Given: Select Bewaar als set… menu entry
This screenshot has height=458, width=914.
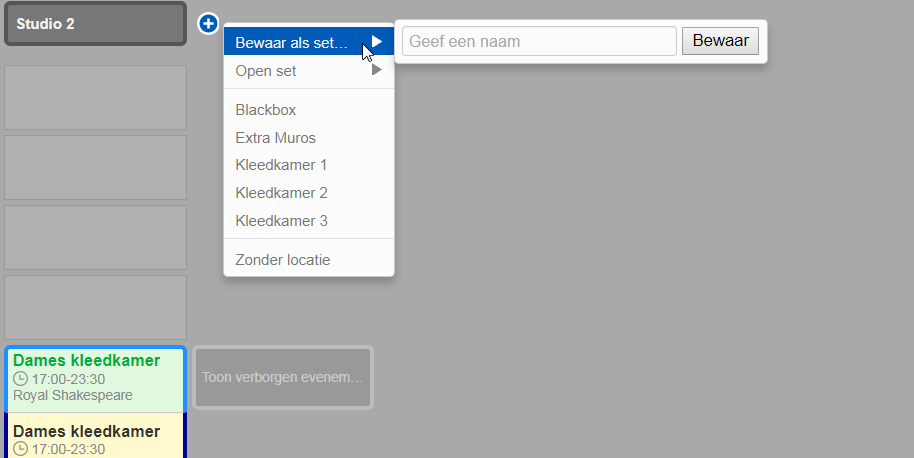Looking at the screenshot, I should [292, 42].
